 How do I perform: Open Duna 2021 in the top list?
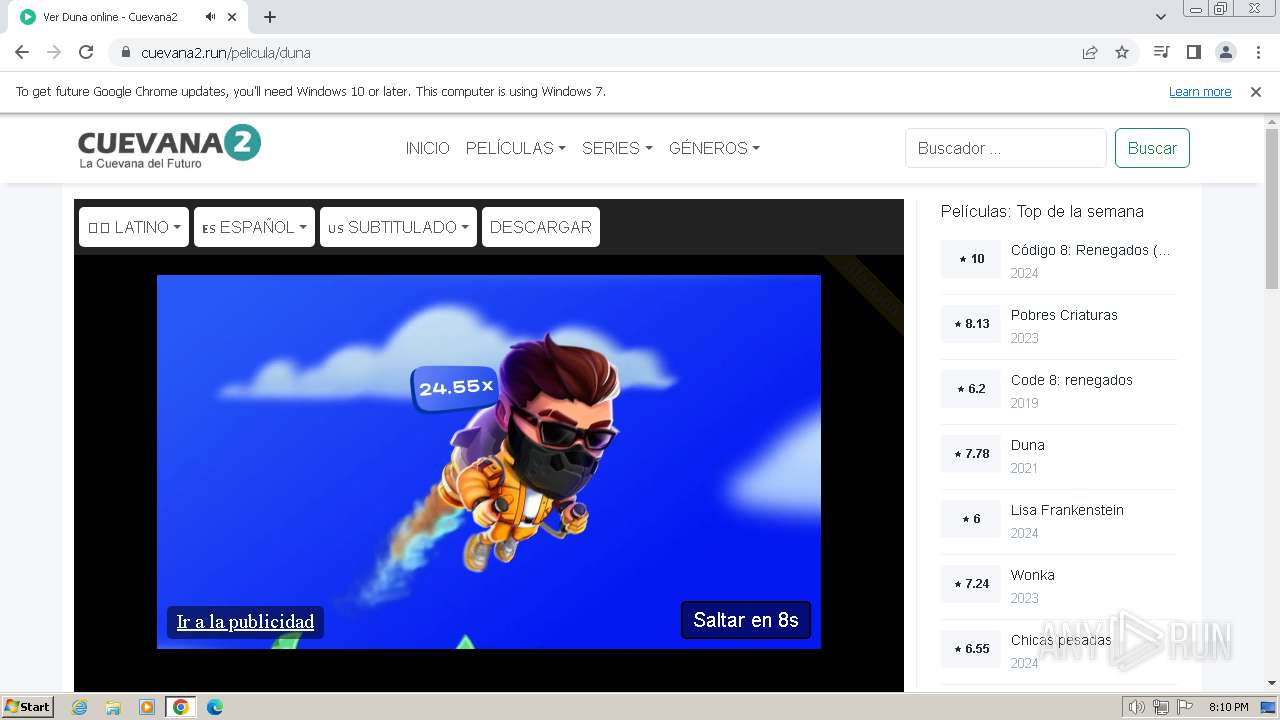[x=1027, y=445]
